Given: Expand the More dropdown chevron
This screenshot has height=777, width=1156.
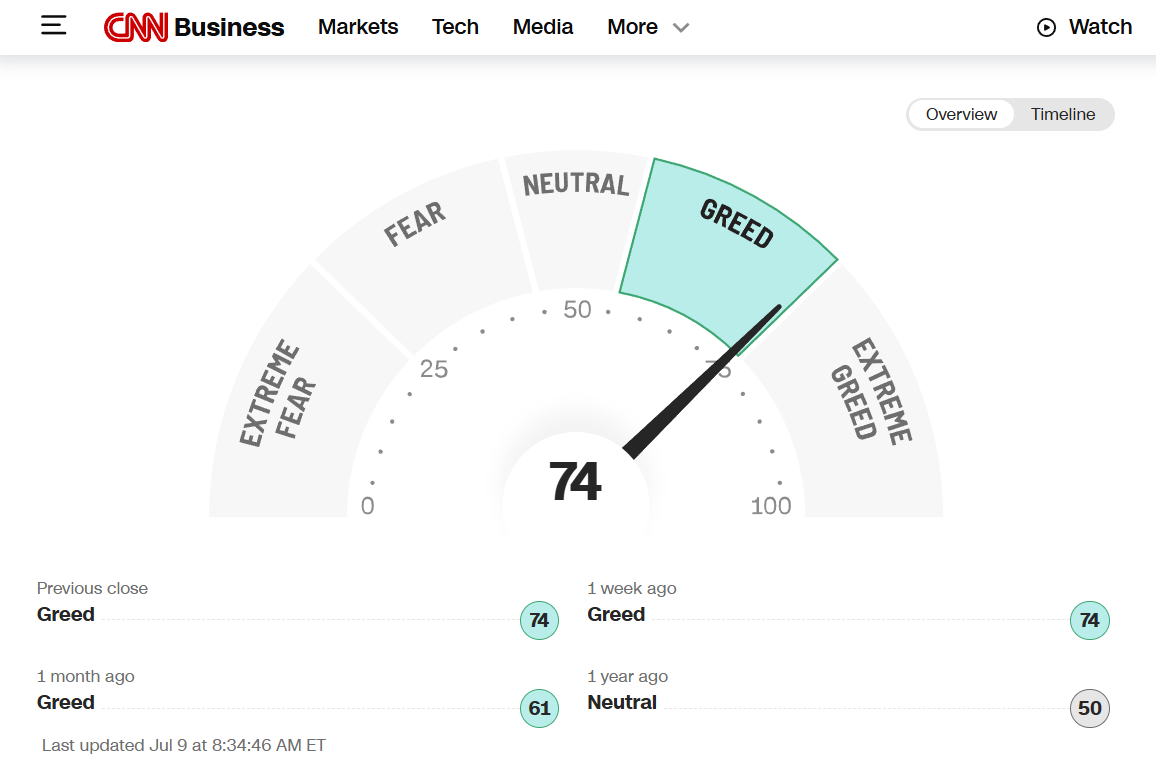Looking at the screenshot, I should 681,28.
